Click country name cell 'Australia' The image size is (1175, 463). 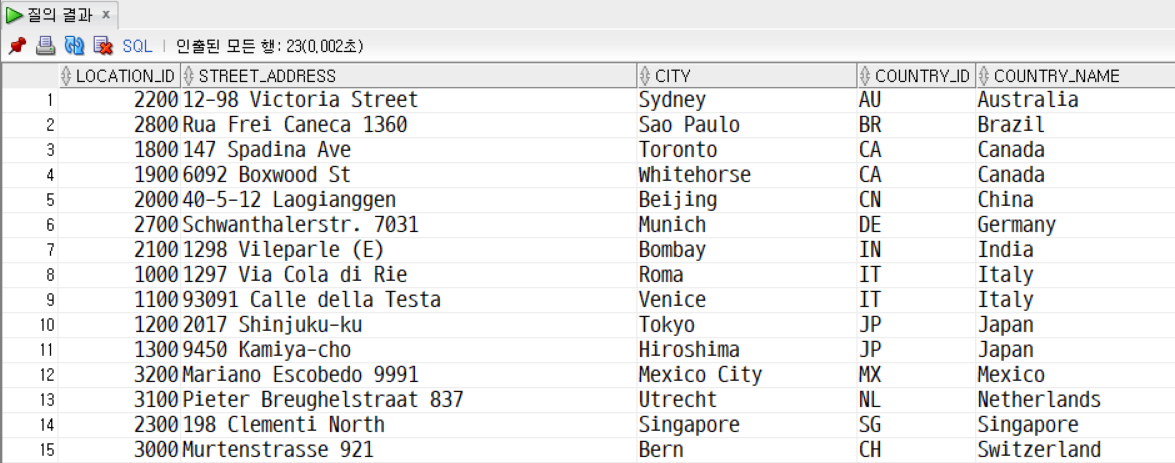1075,100
